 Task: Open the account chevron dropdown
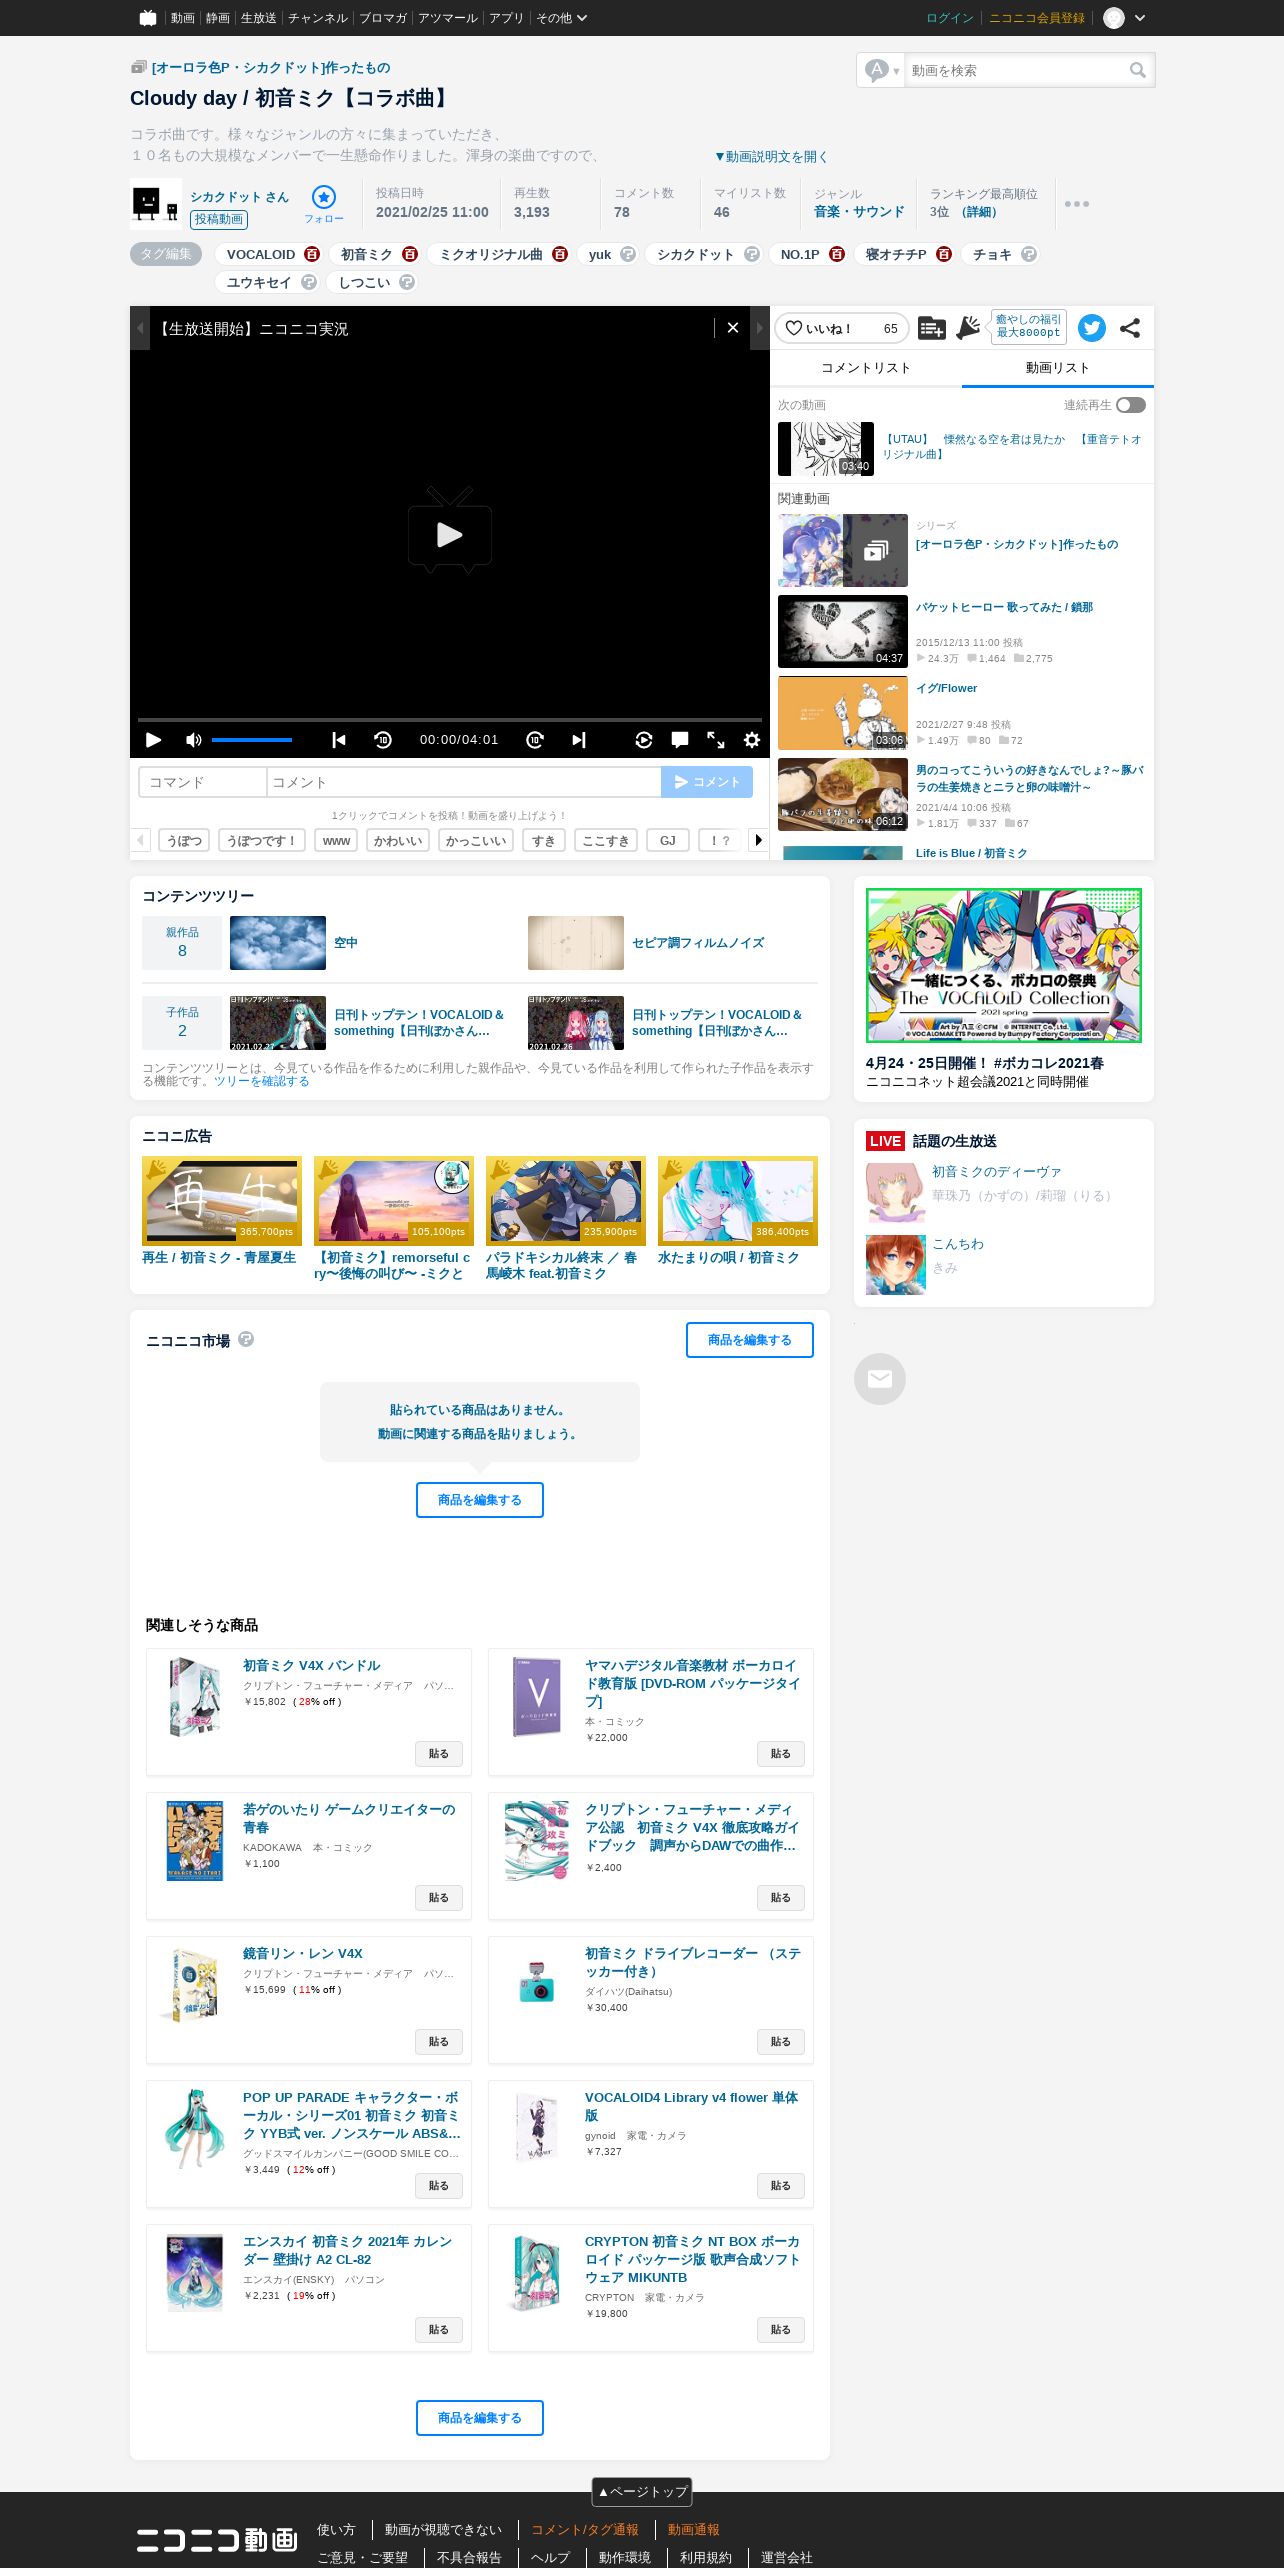pyautogui.click(x=1140, y=18)
